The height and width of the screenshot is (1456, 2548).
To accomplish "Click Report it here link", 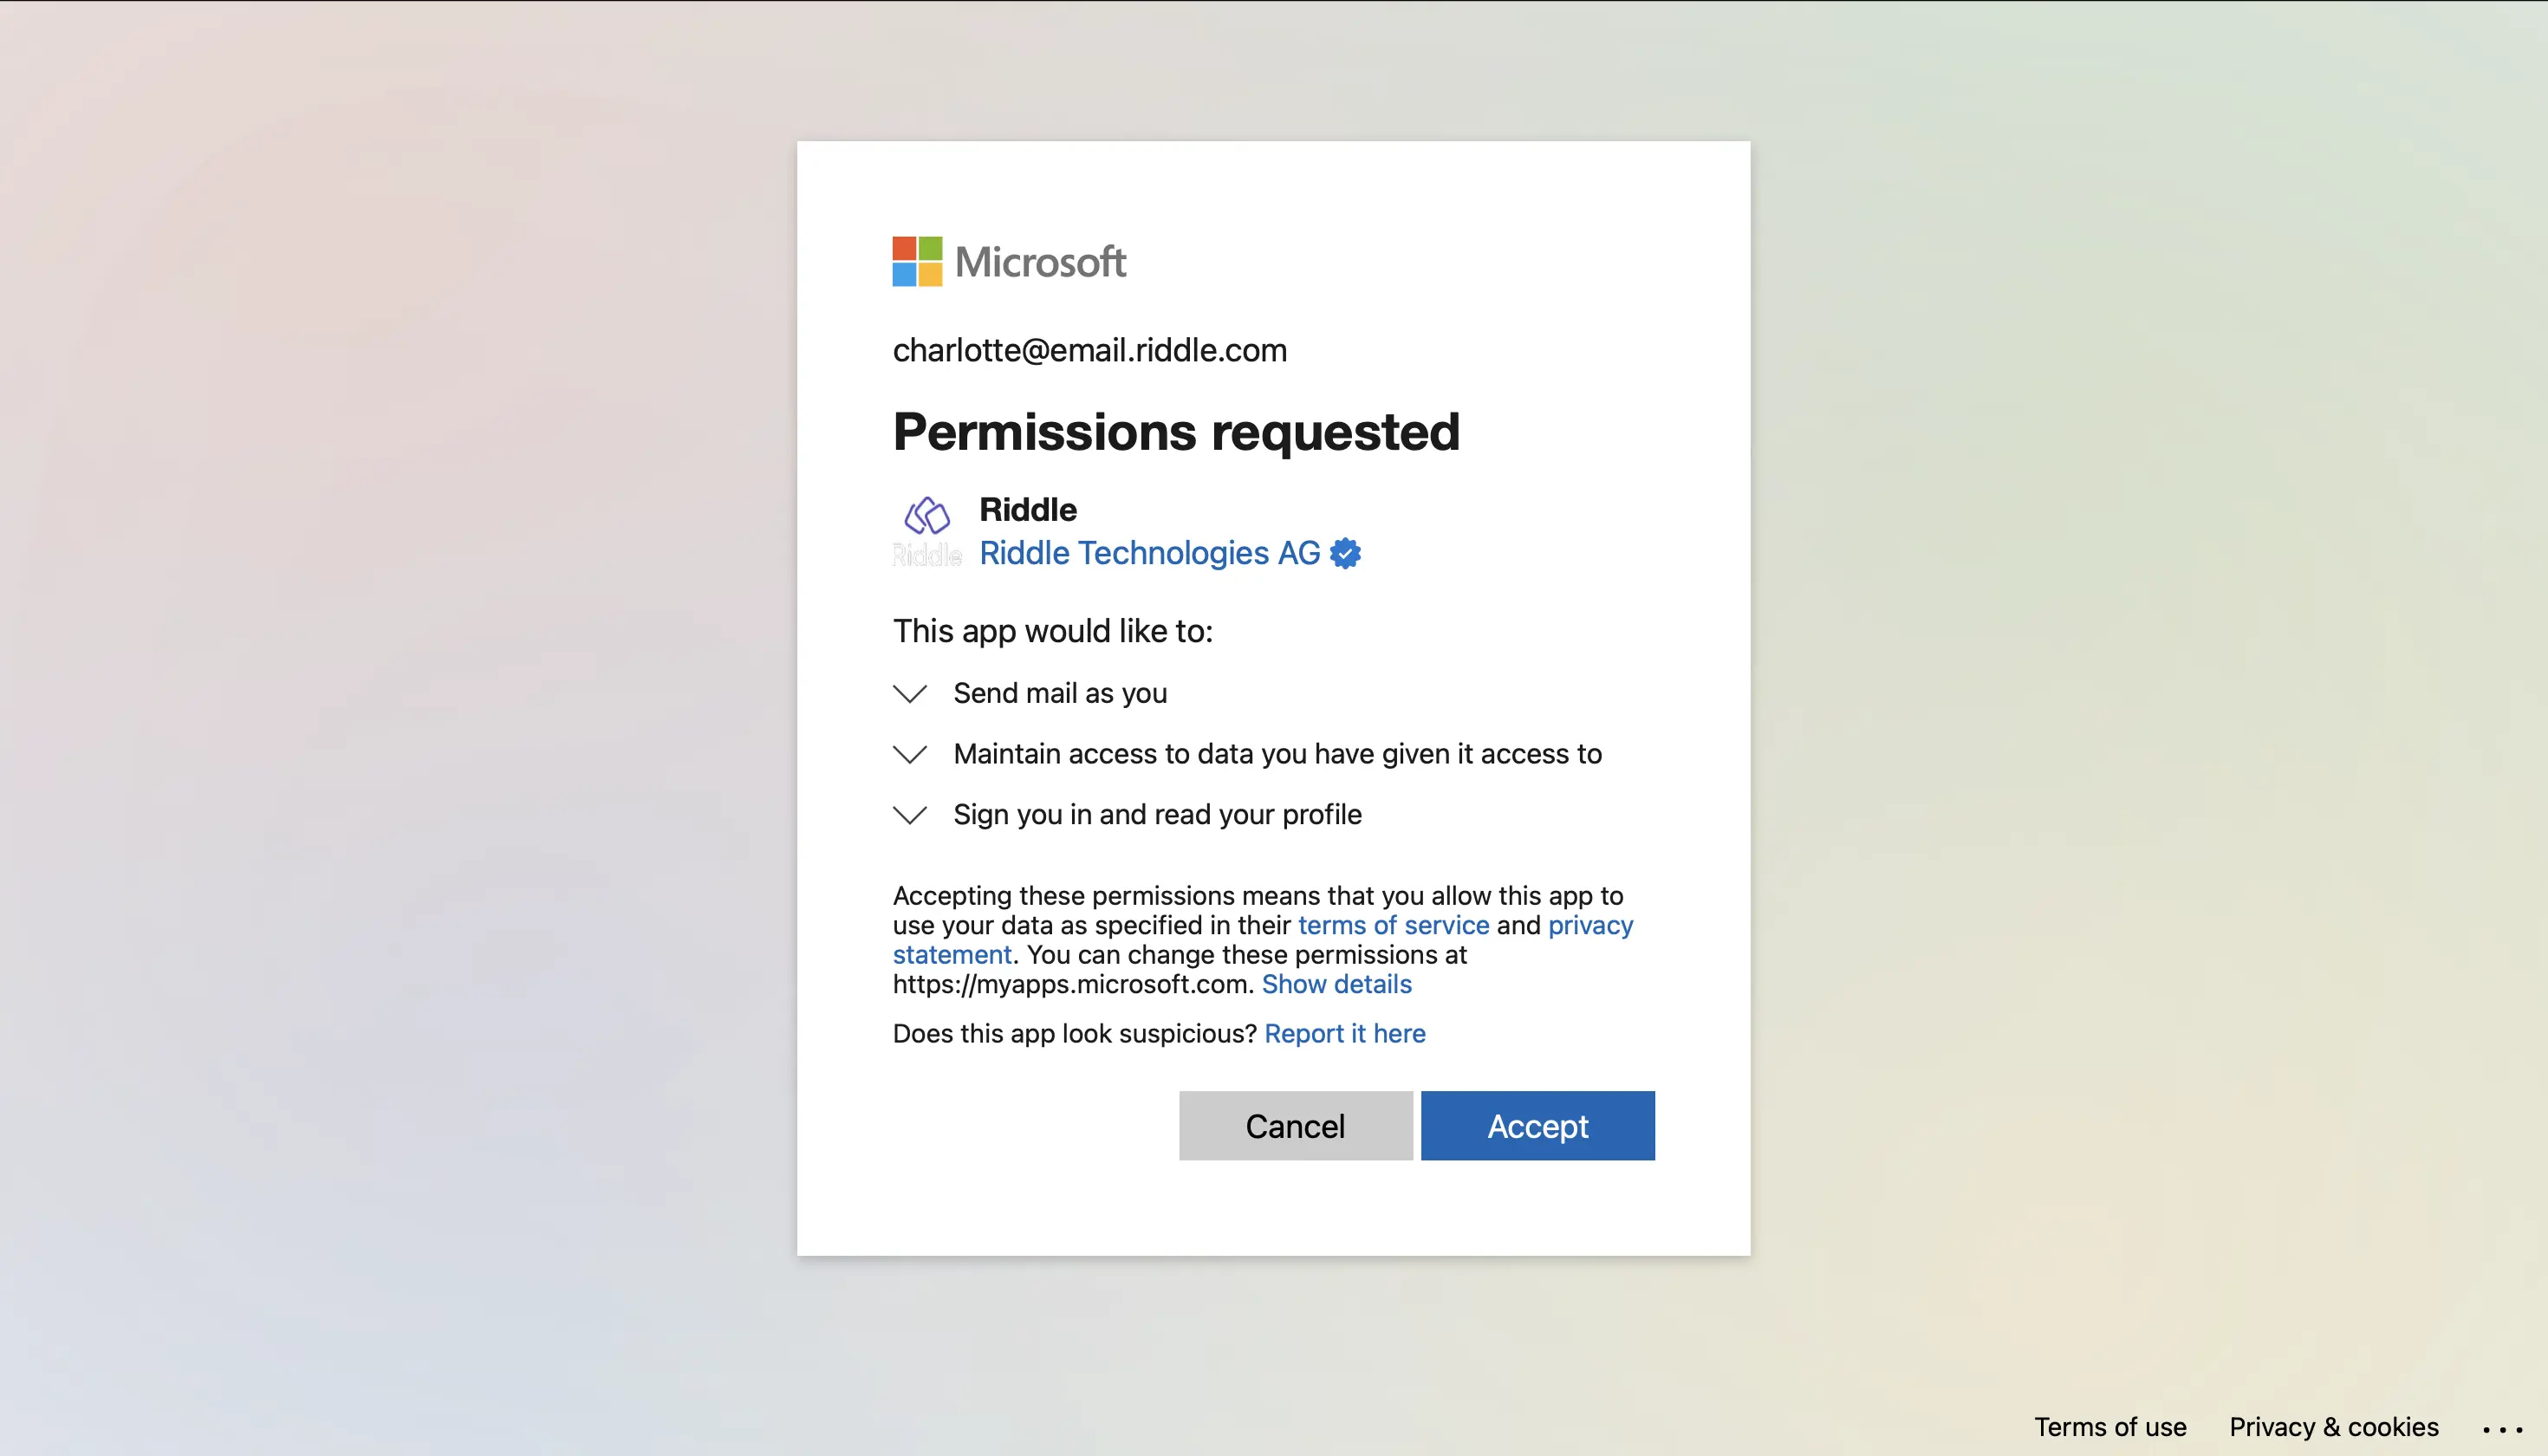I will (x=1344, y=1033).
